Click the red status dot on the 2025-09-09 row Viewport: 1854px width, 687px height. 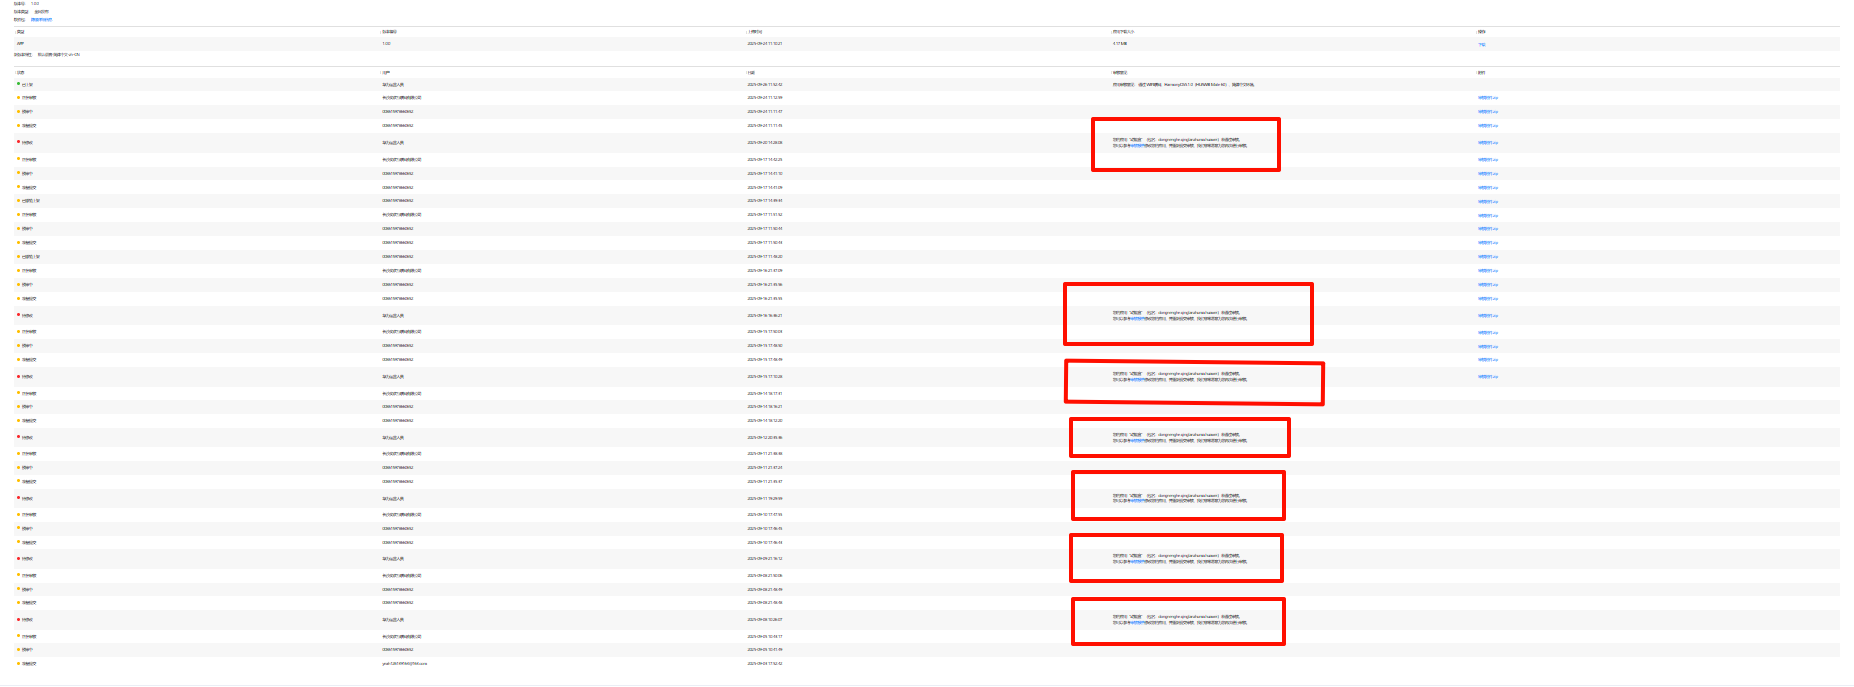tap(18, 558)
